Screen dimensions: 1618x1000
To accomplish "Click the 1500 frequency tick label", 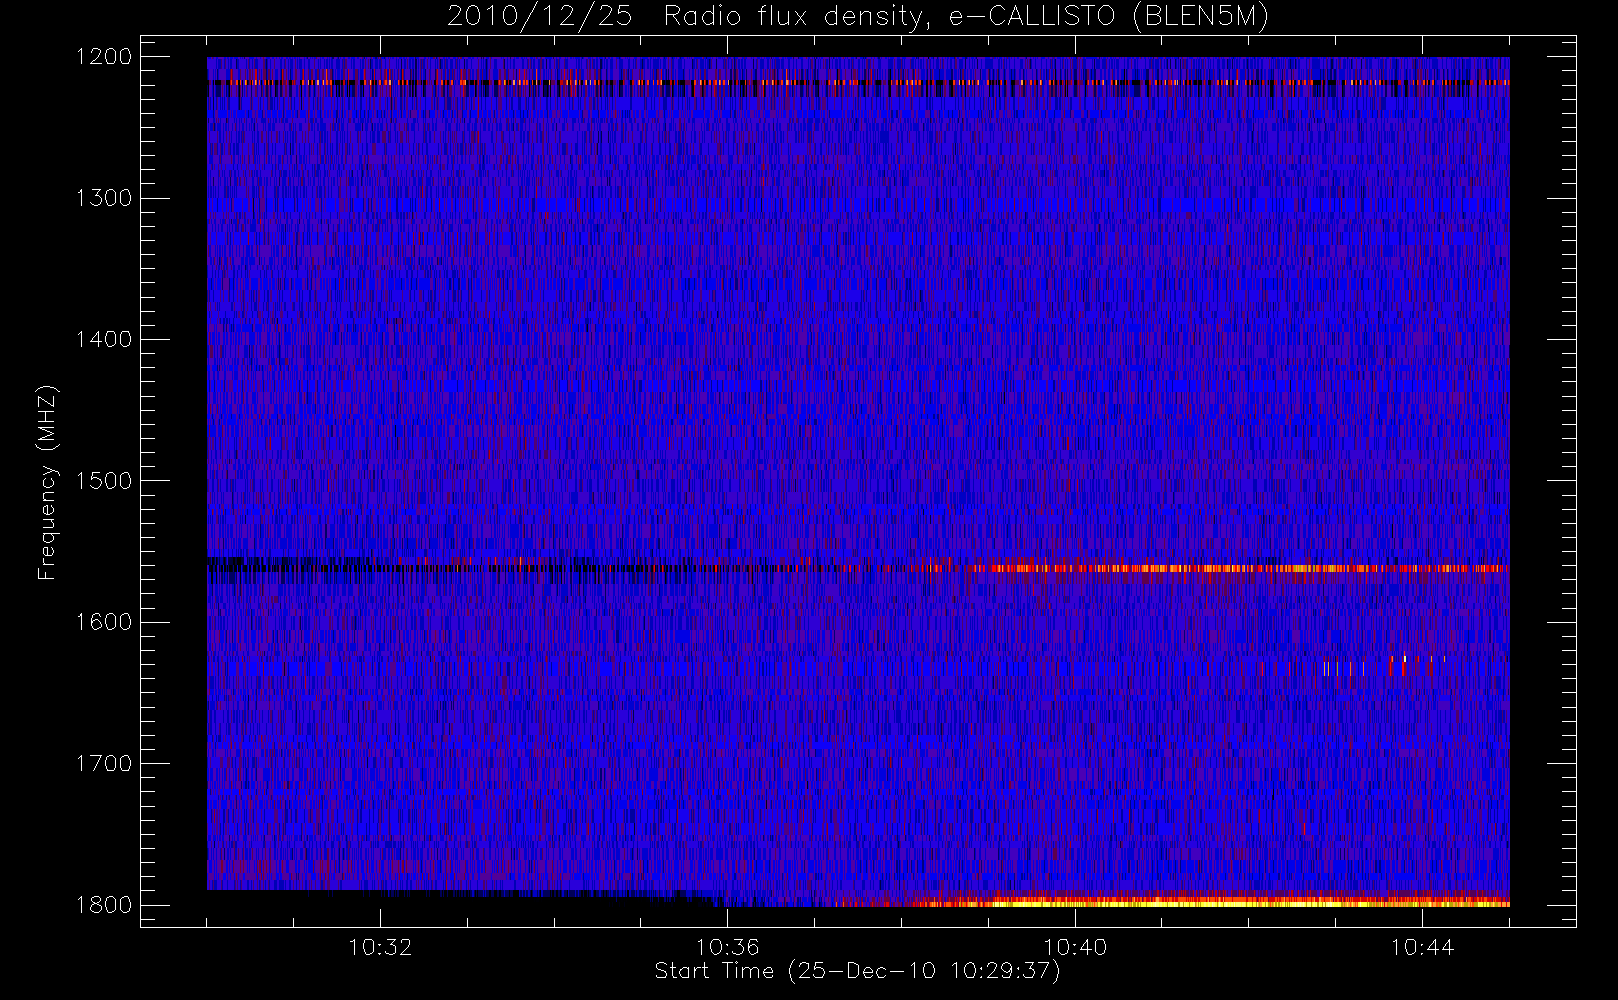I will [104, 481].
